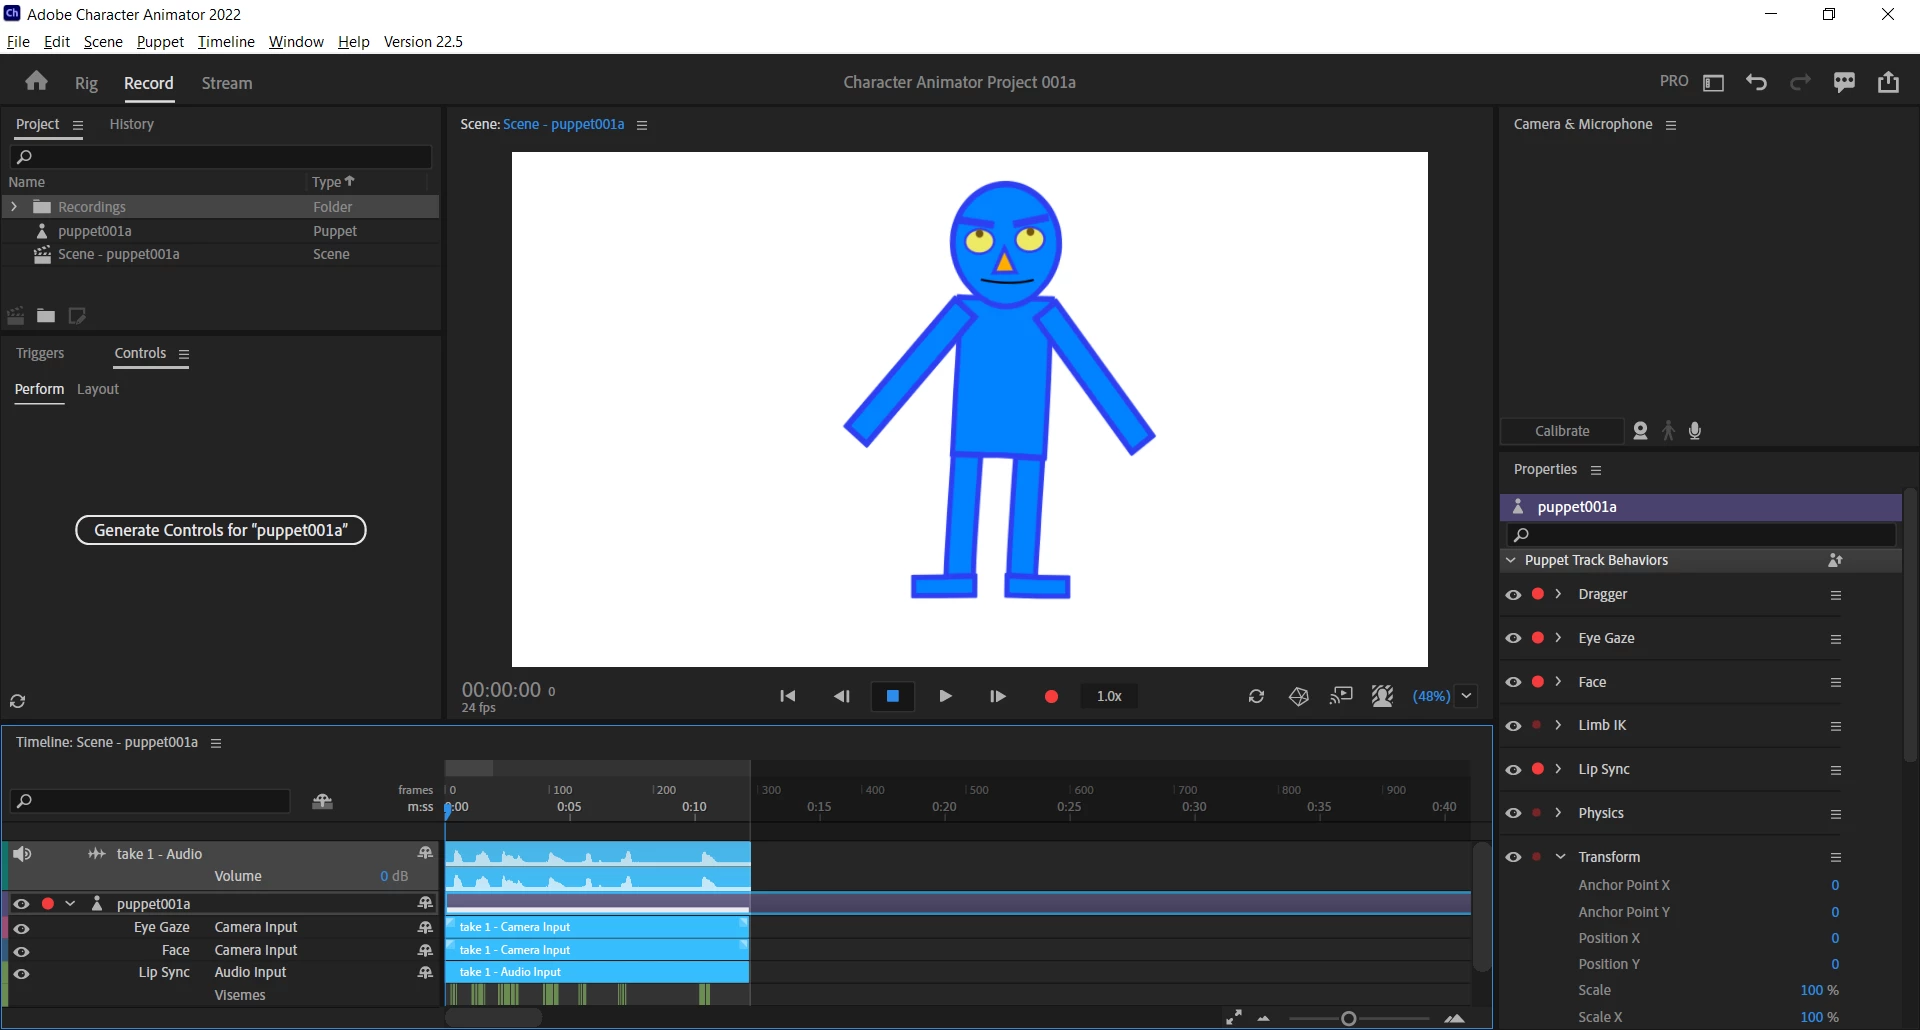The height and width of the screenshot is (1030, 1920).
Task: Adjust the timeline zoom slider handle
Action: tap(1348, 1018)
